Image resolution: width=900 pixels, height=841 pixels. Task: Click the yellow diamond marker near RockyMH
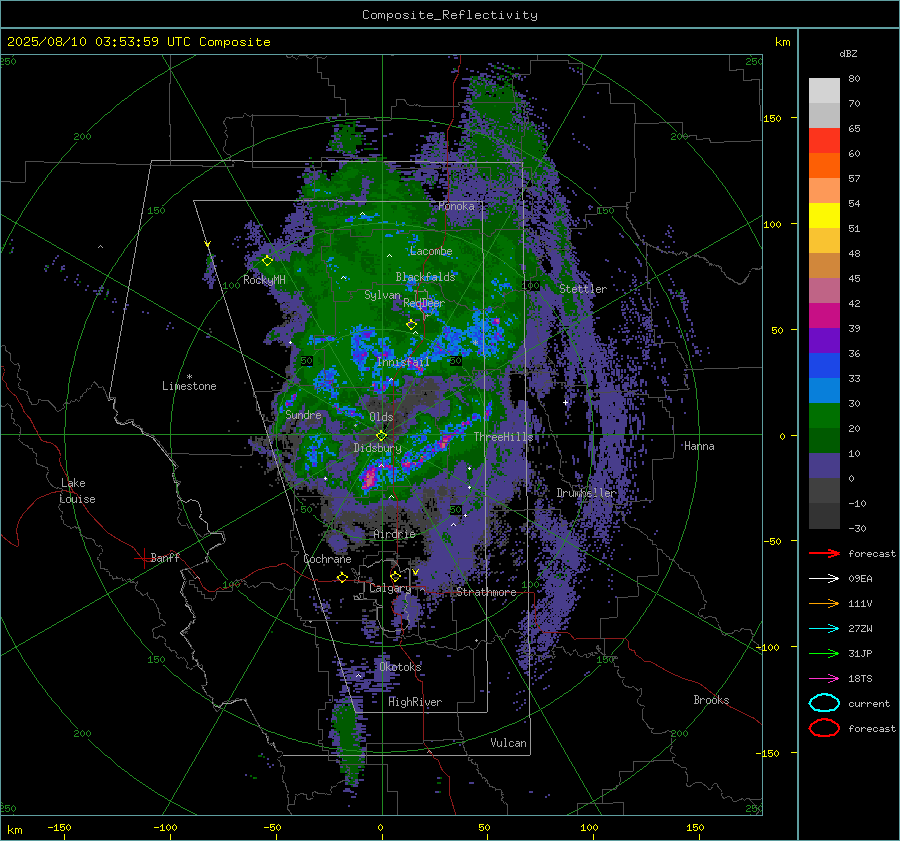pyautogui.click(x=267, y=261)
